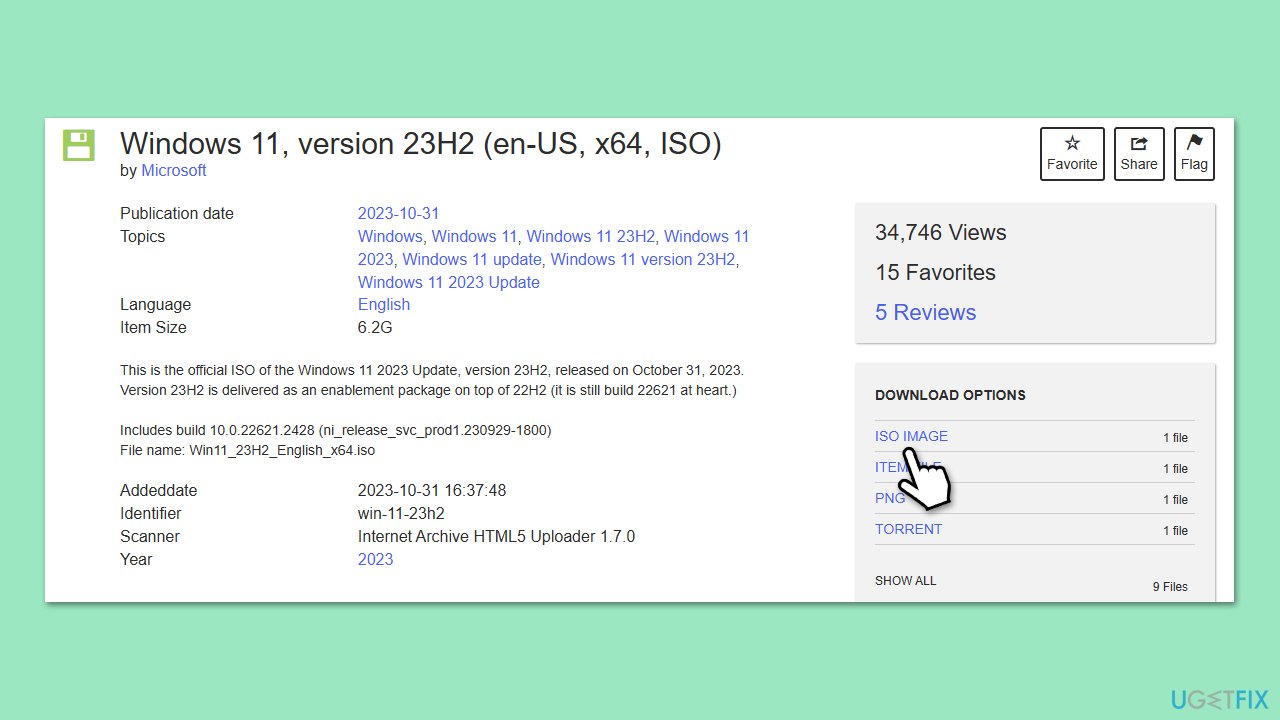Screen dimensions: 1280x720
Task: Flag this item with the Flag button
Action: coord(1194,154)
